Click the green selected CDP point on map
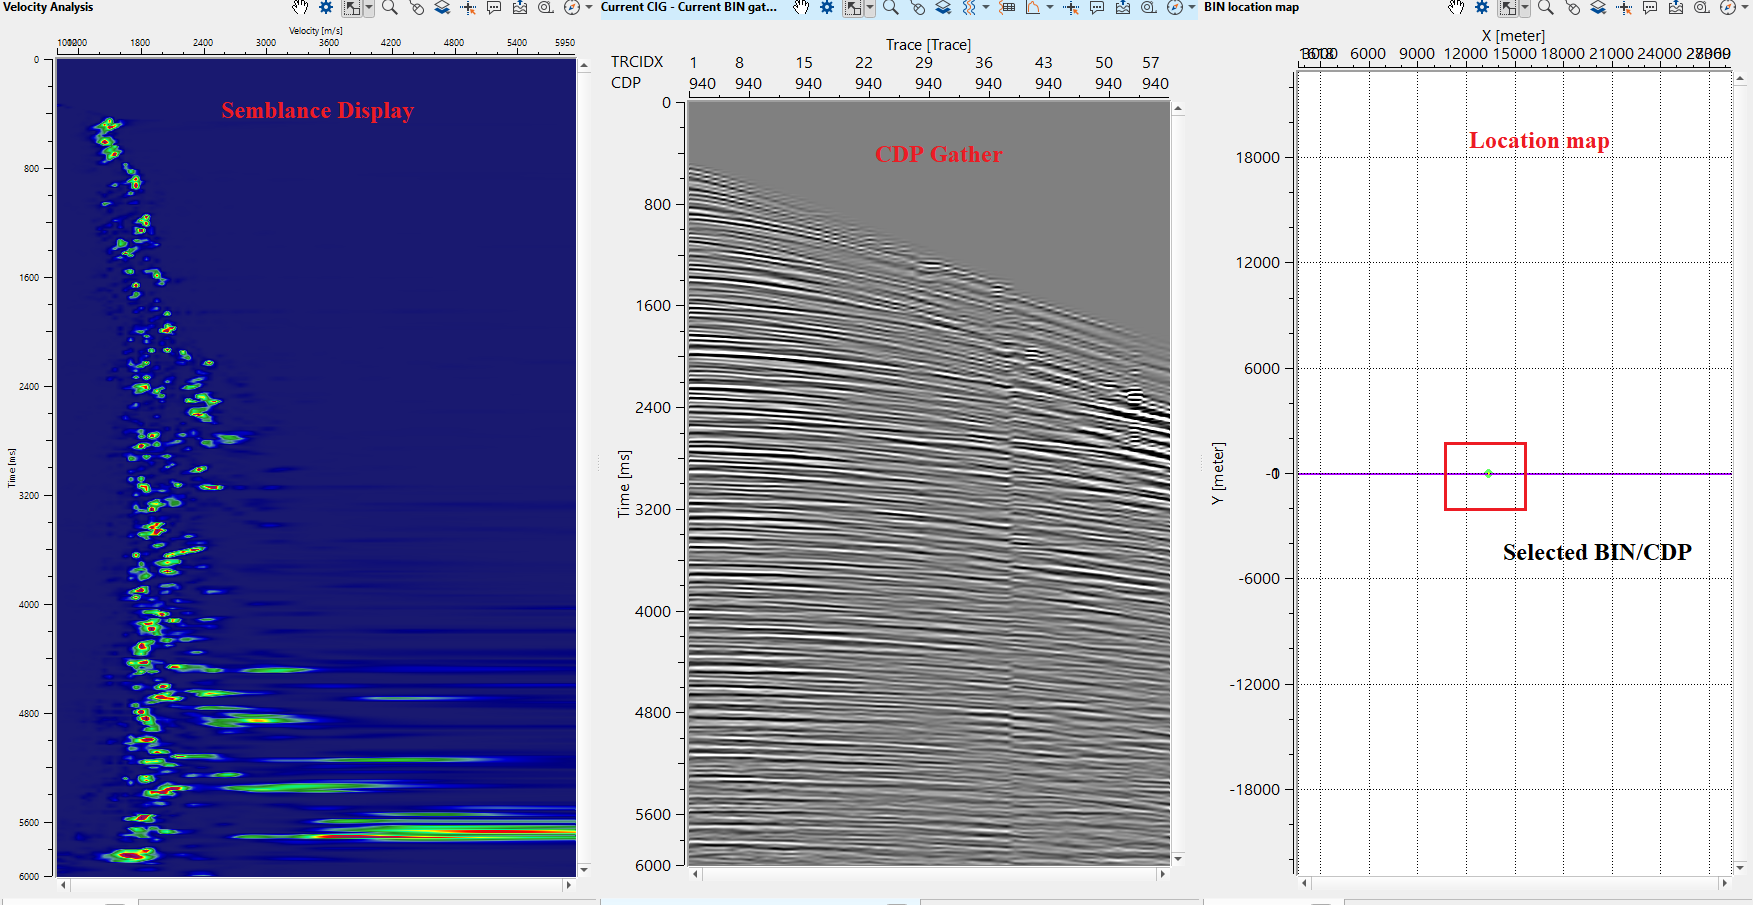The image size is (1753, 905). (x=1488, y=473)
